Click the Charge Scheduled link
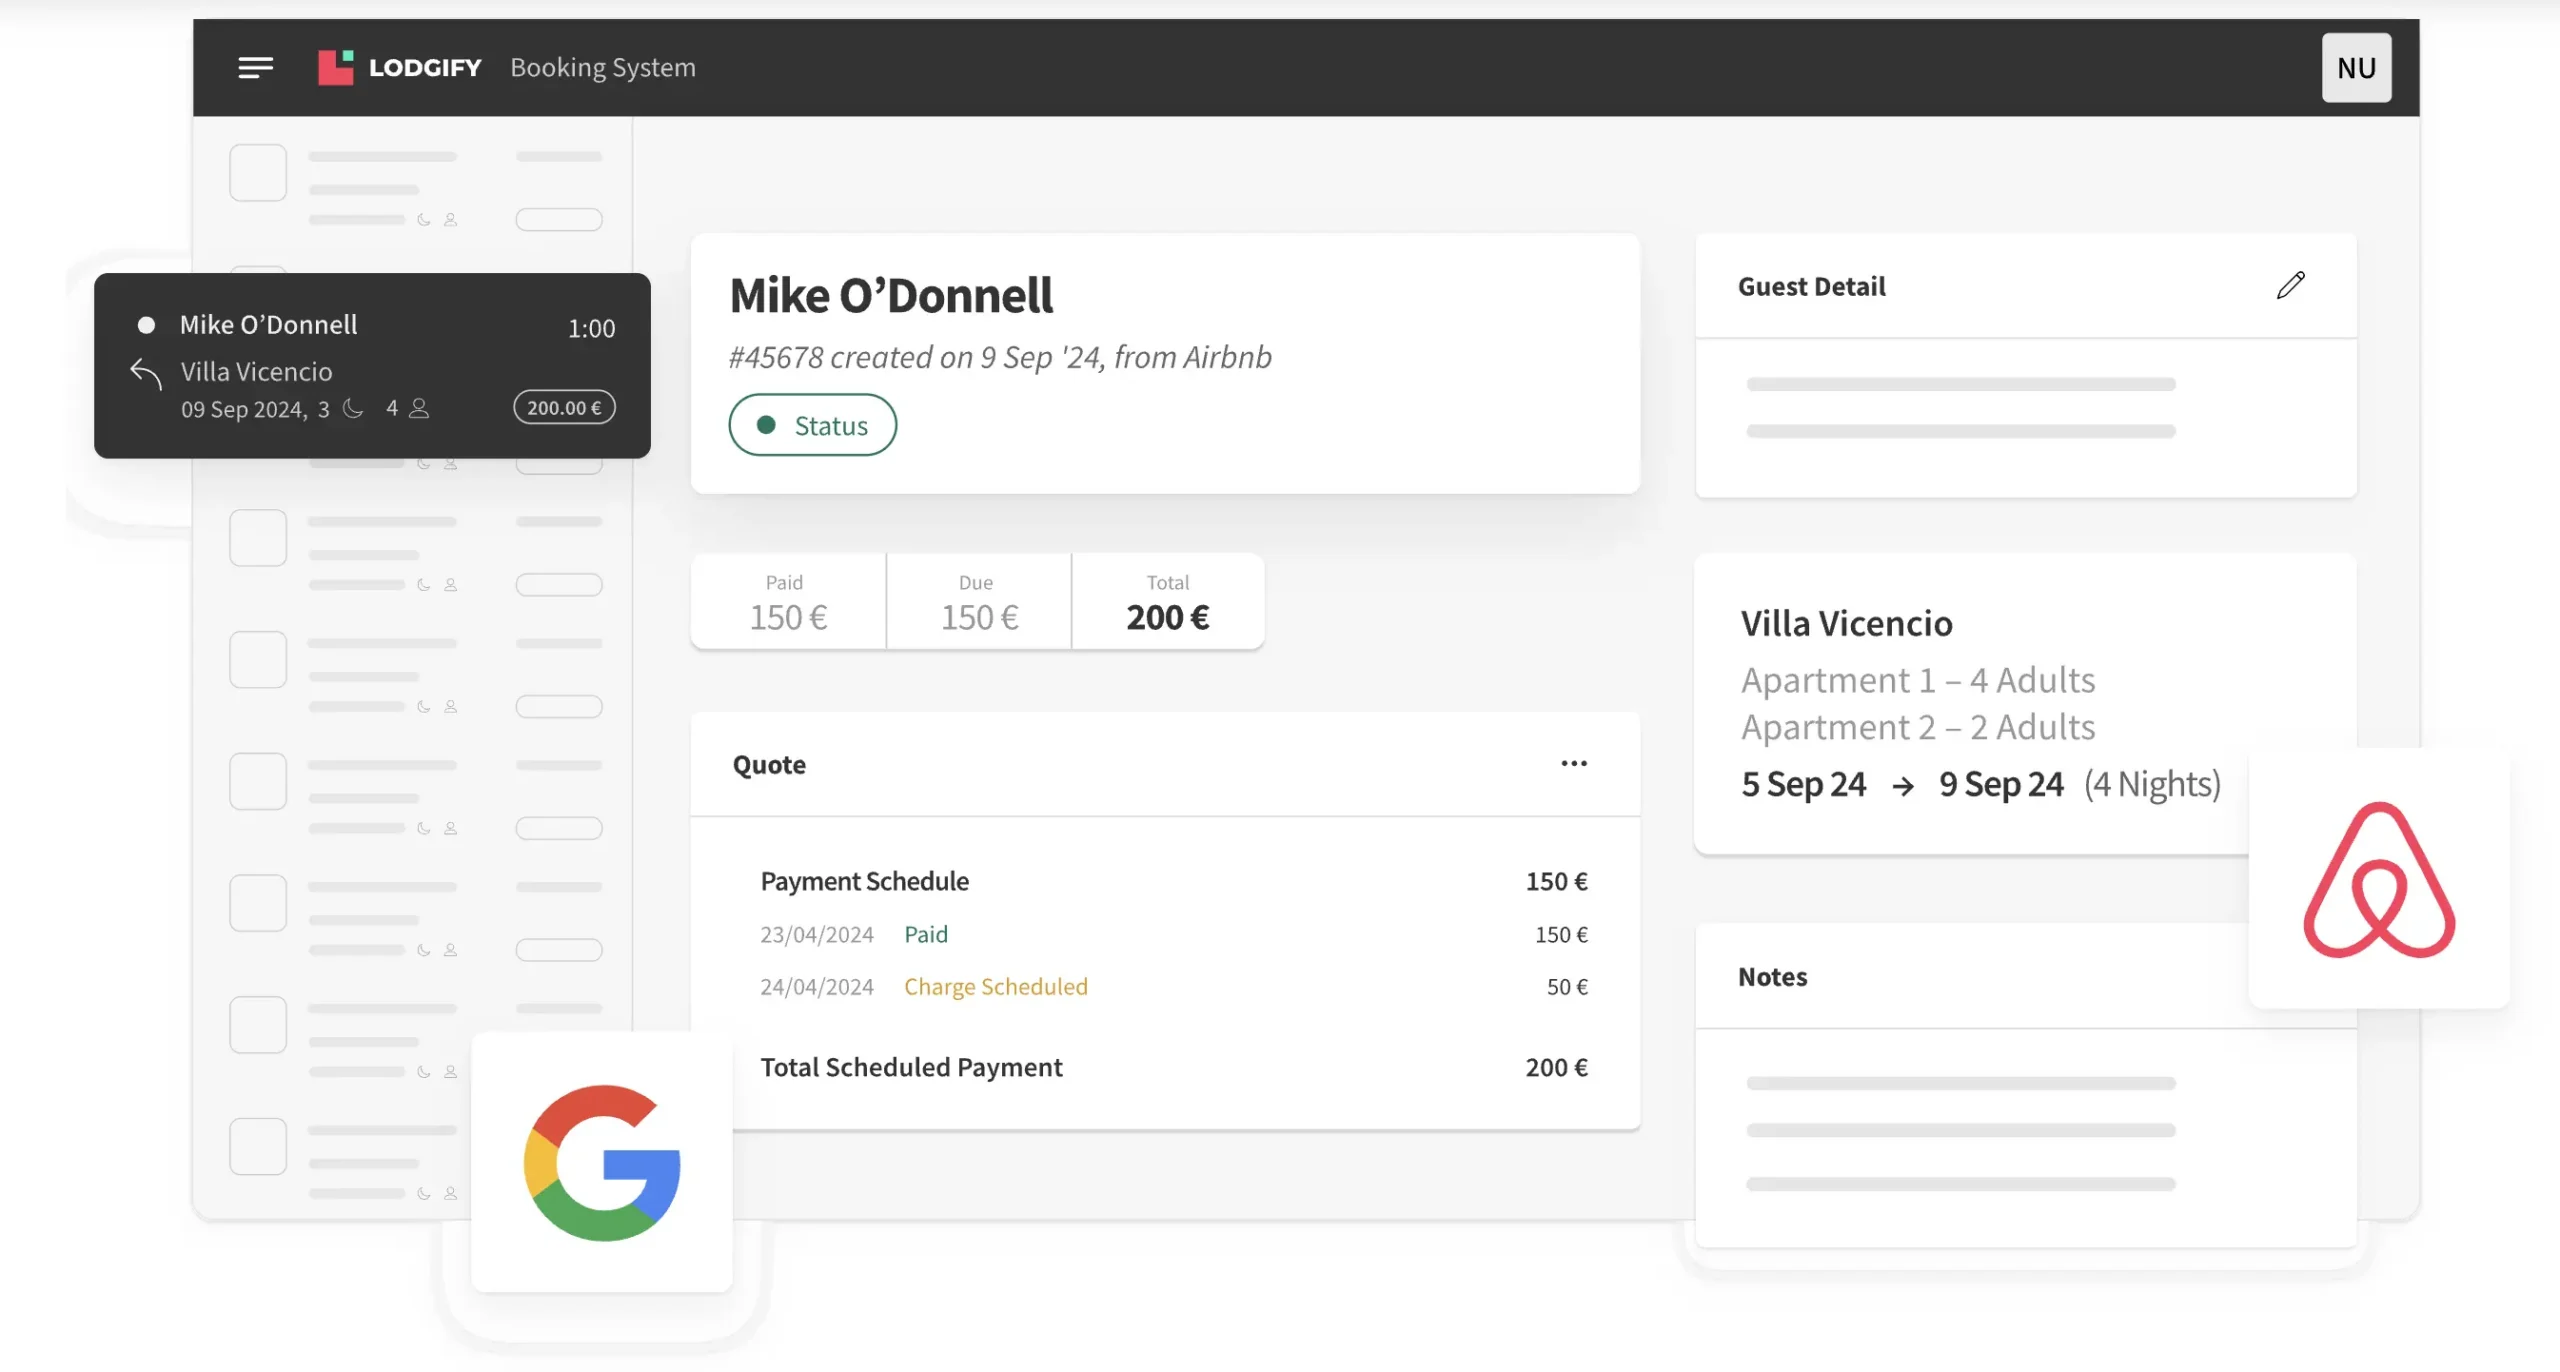Screen dimensions: 2560x1372 [x=995, y=986]
